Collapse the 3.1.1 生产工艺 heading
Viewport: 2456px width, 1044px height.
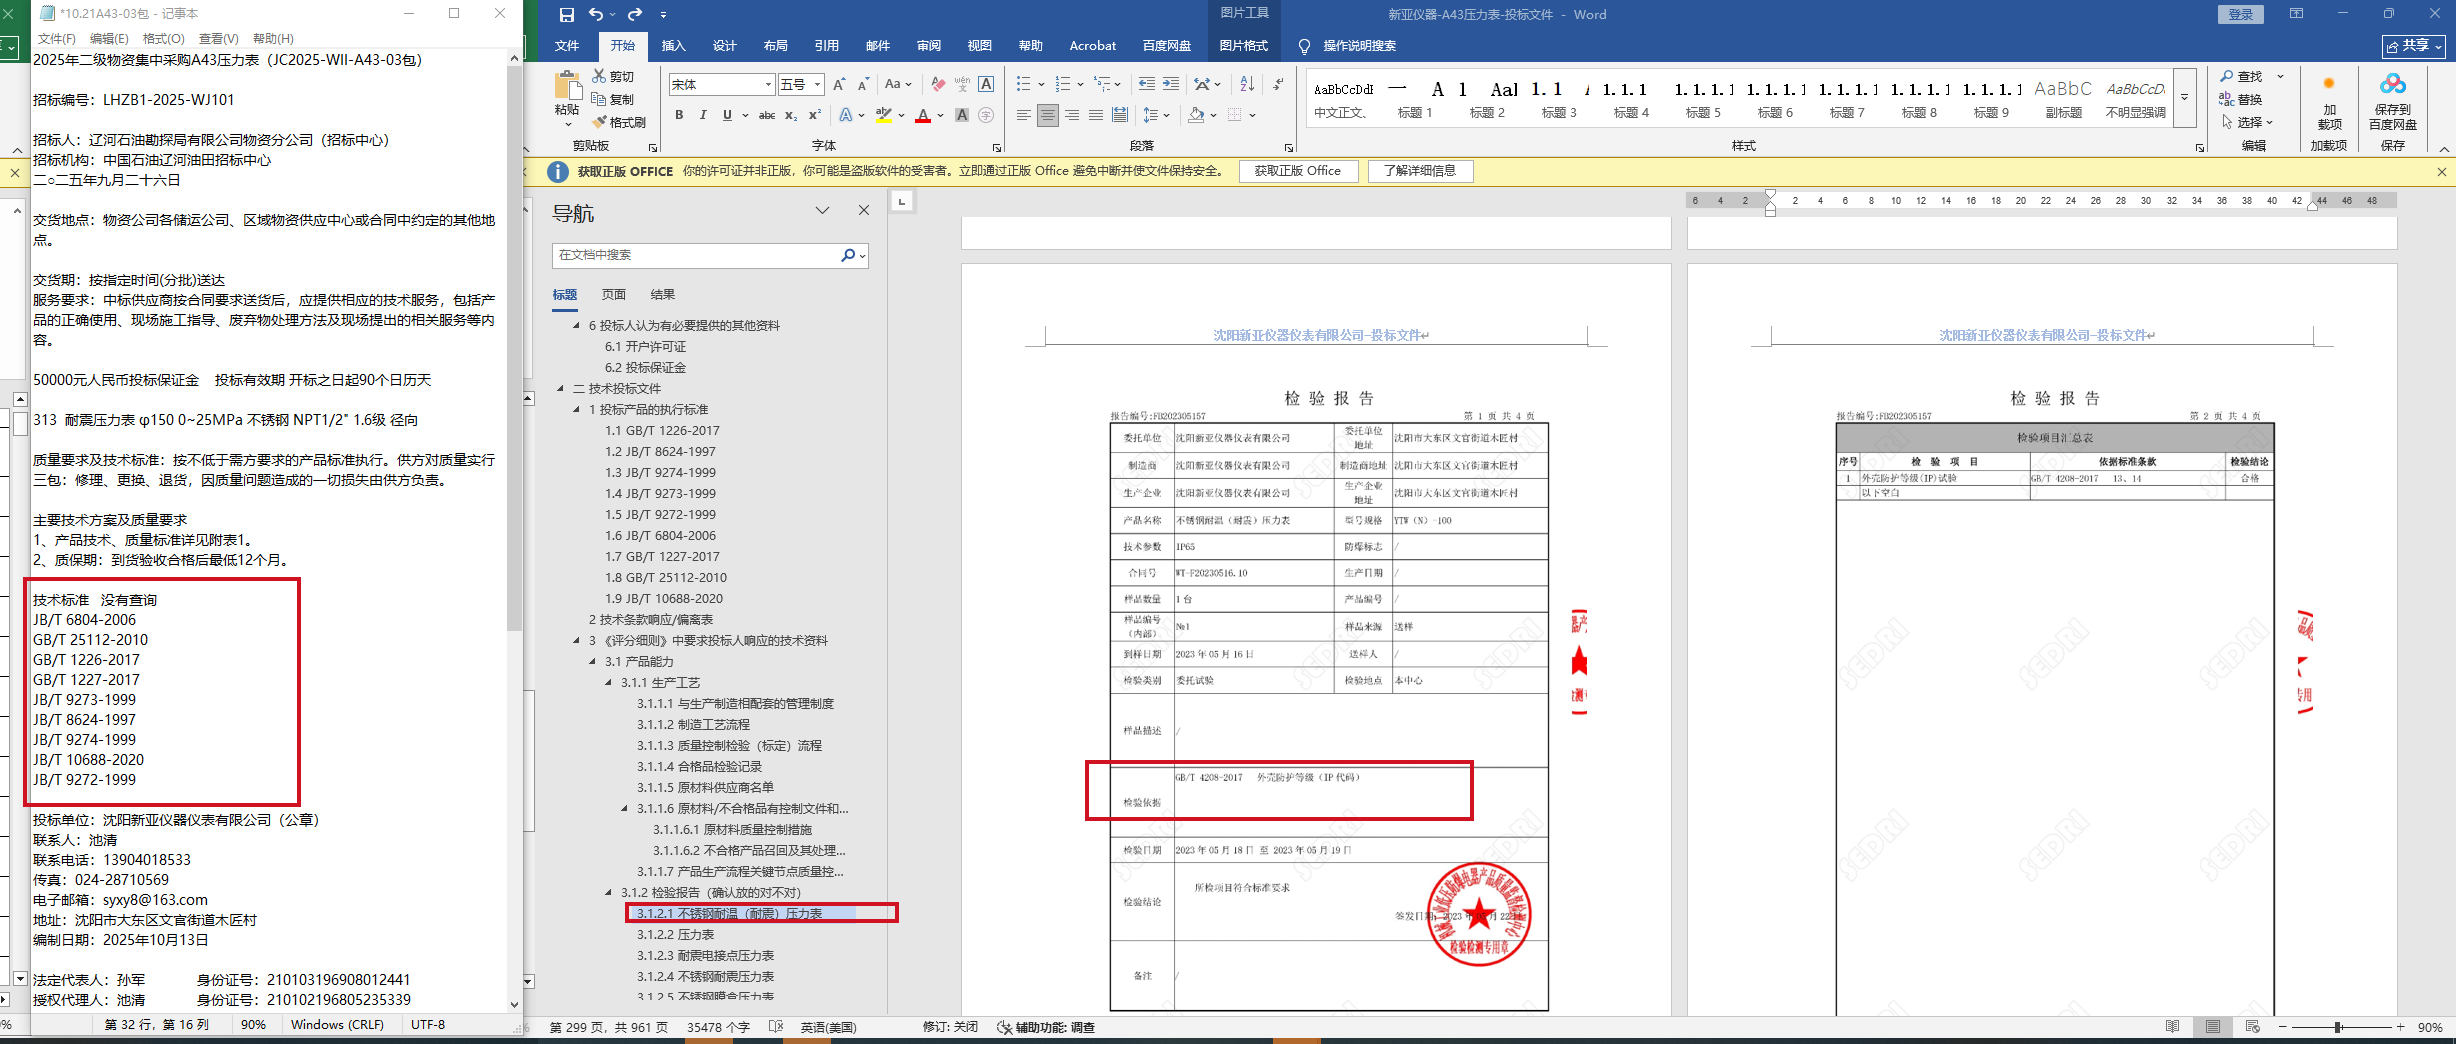608,682
